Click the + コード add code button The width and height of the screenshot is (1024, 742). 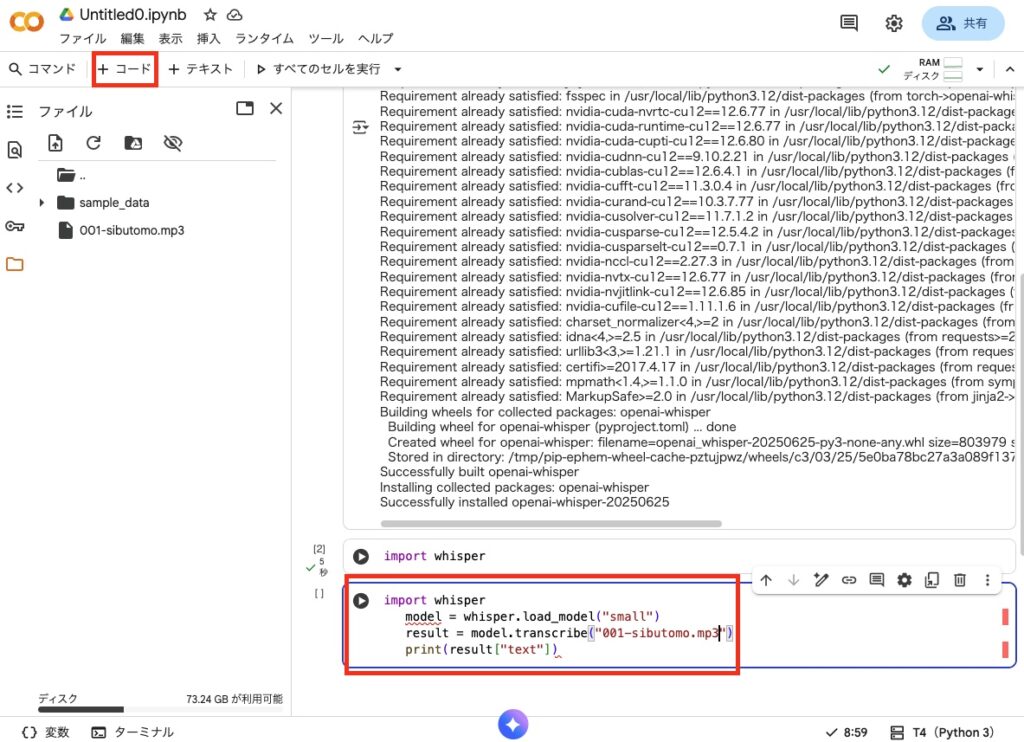click(x=125, y=69)
